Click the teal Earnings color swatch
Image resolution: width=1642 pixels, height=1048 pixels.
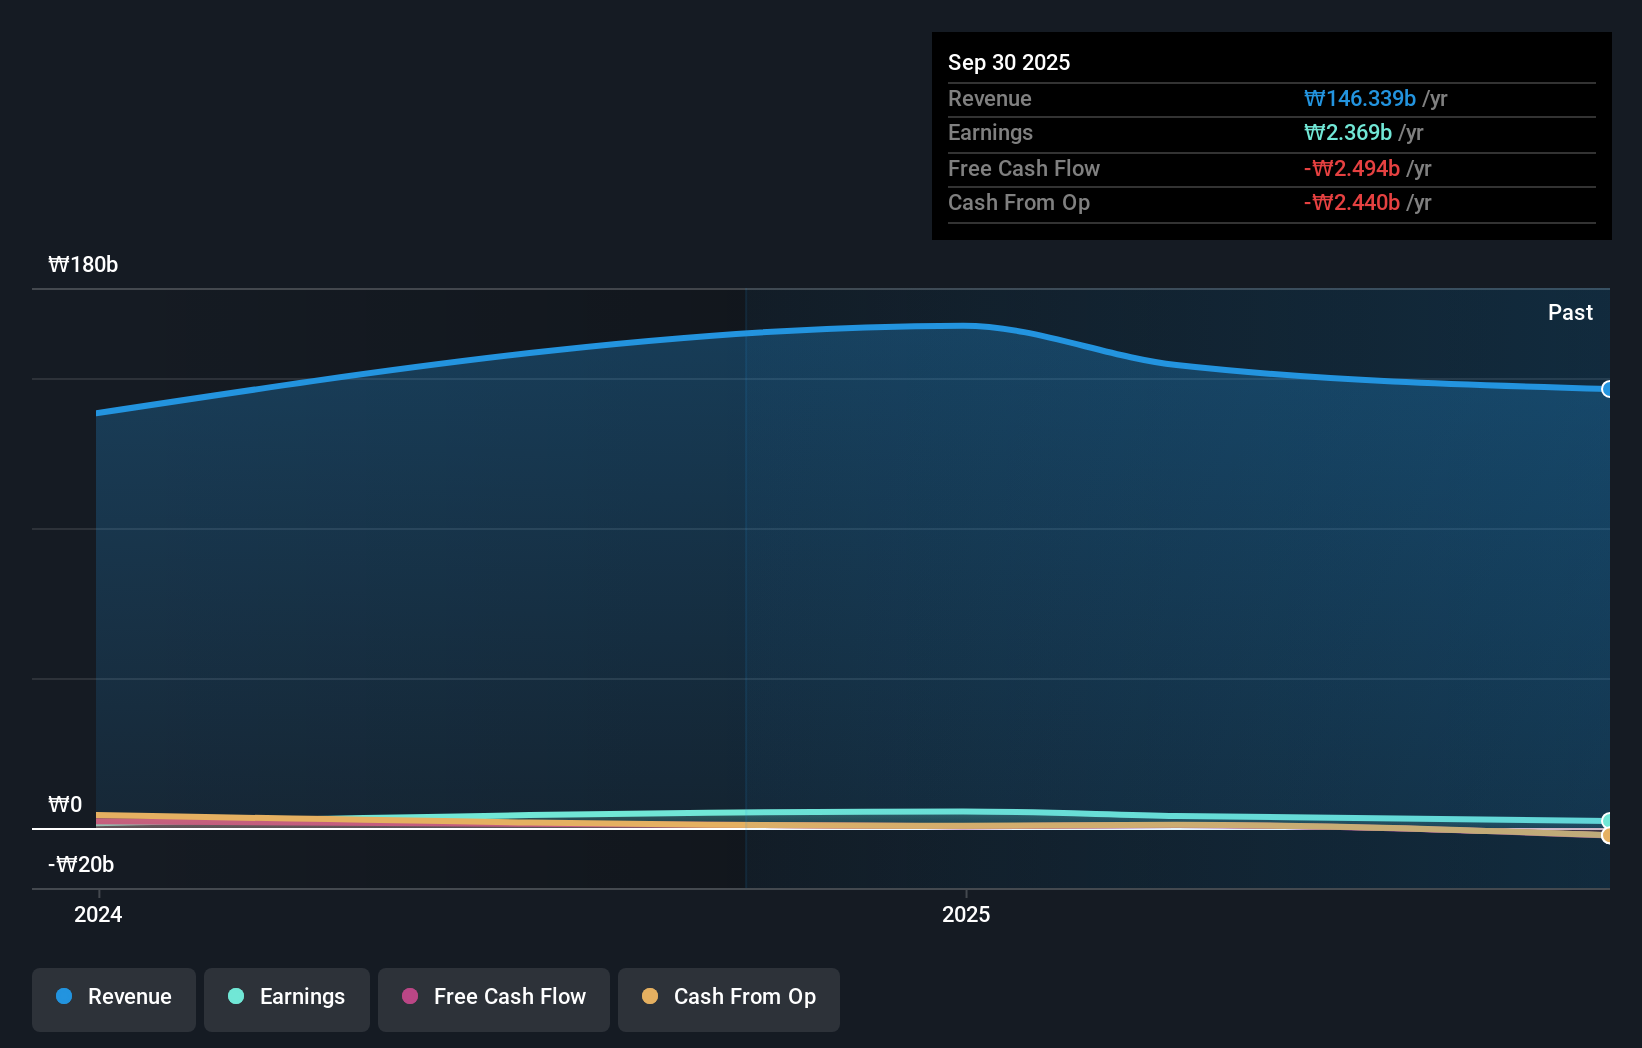click(x=236, y=997)
